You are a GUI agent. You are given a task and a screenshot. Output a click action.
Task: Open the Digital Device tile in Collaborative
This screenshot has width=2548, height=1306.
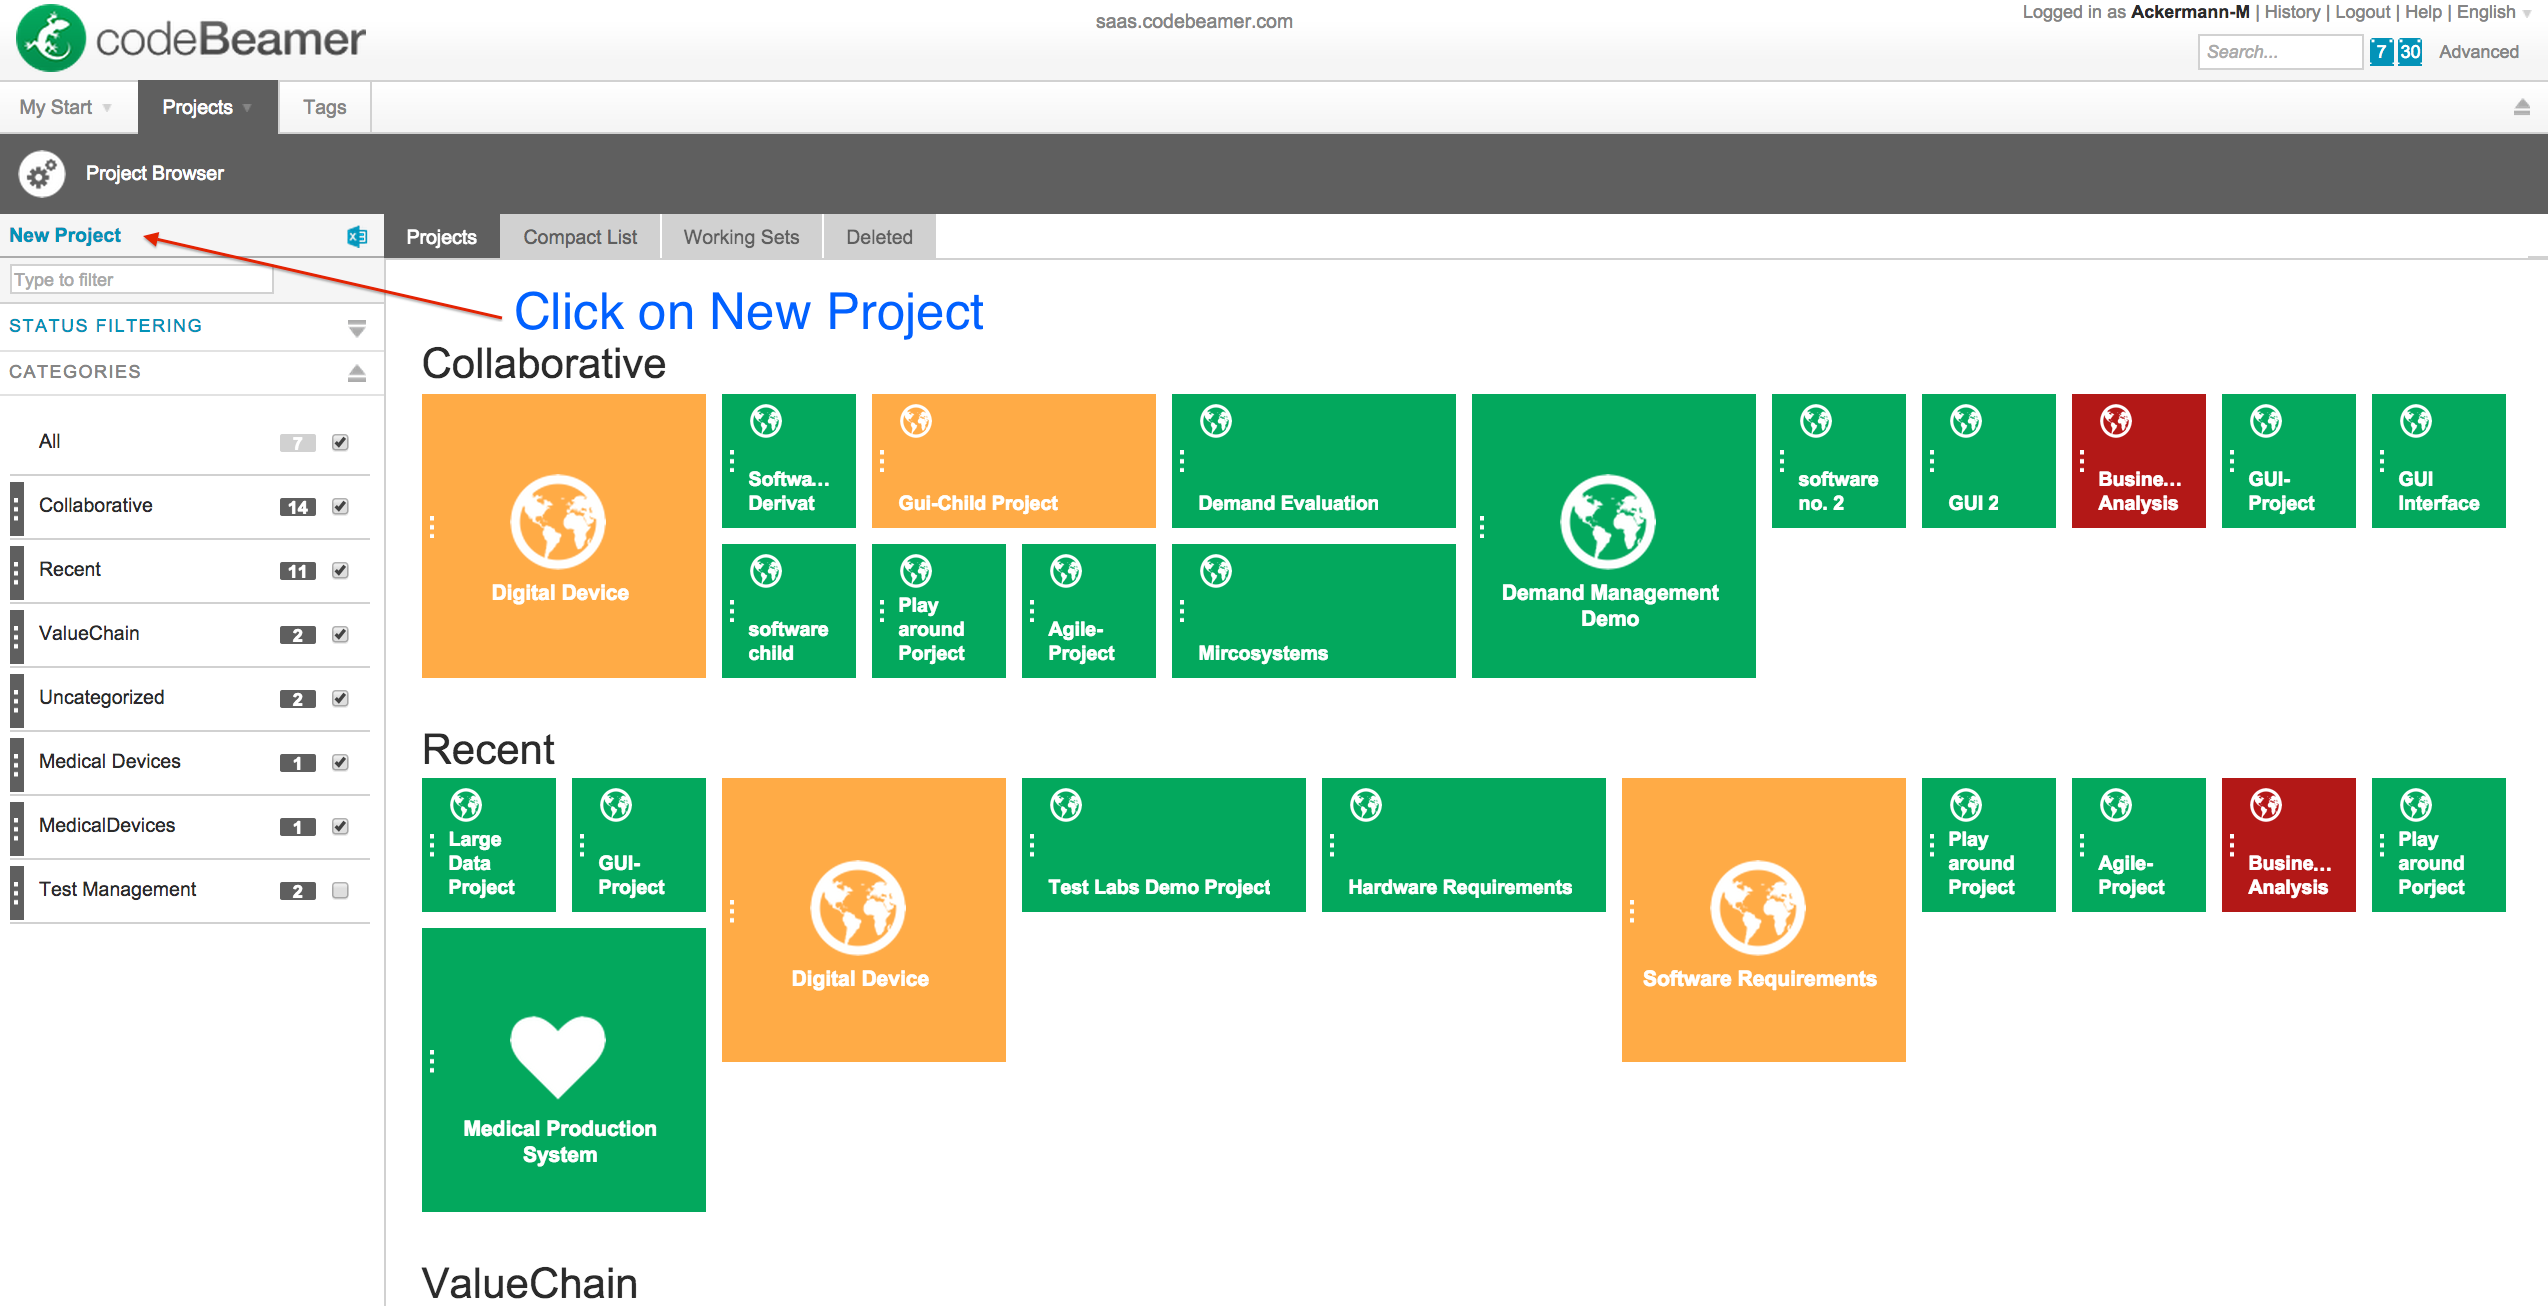(563, 535)
